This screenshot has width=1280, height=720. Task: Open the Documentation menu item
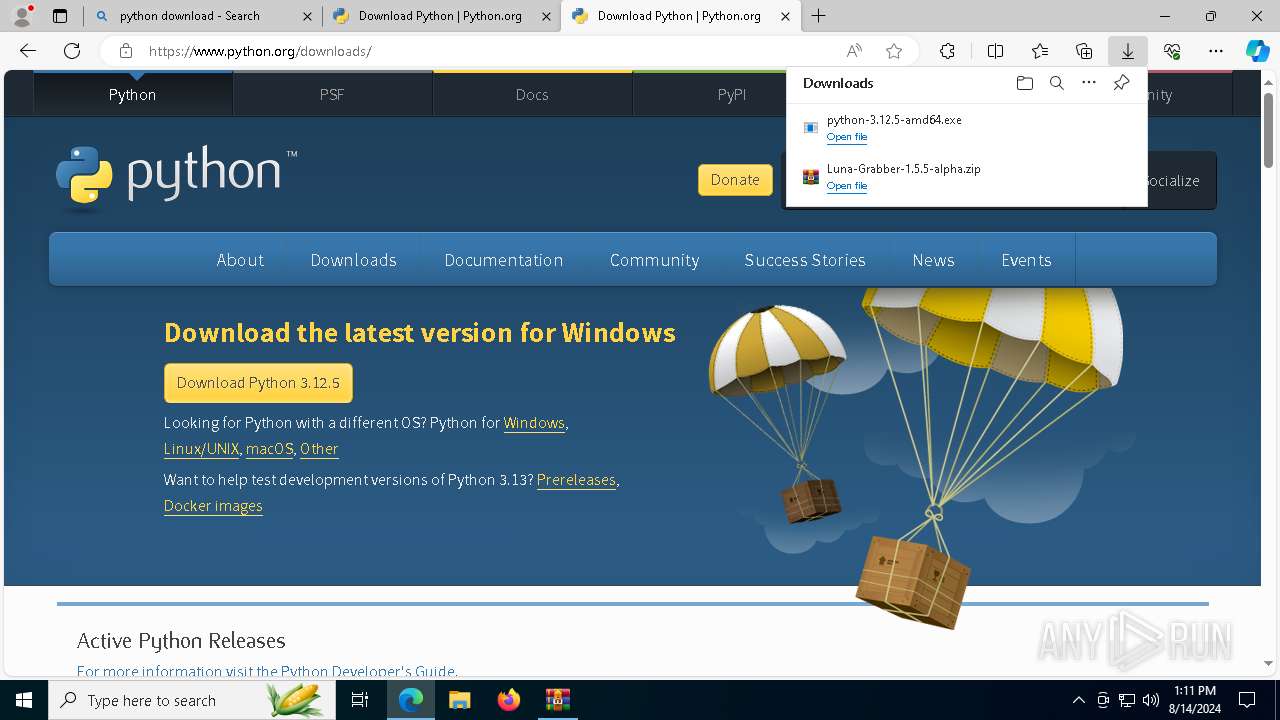click(504, 260)
